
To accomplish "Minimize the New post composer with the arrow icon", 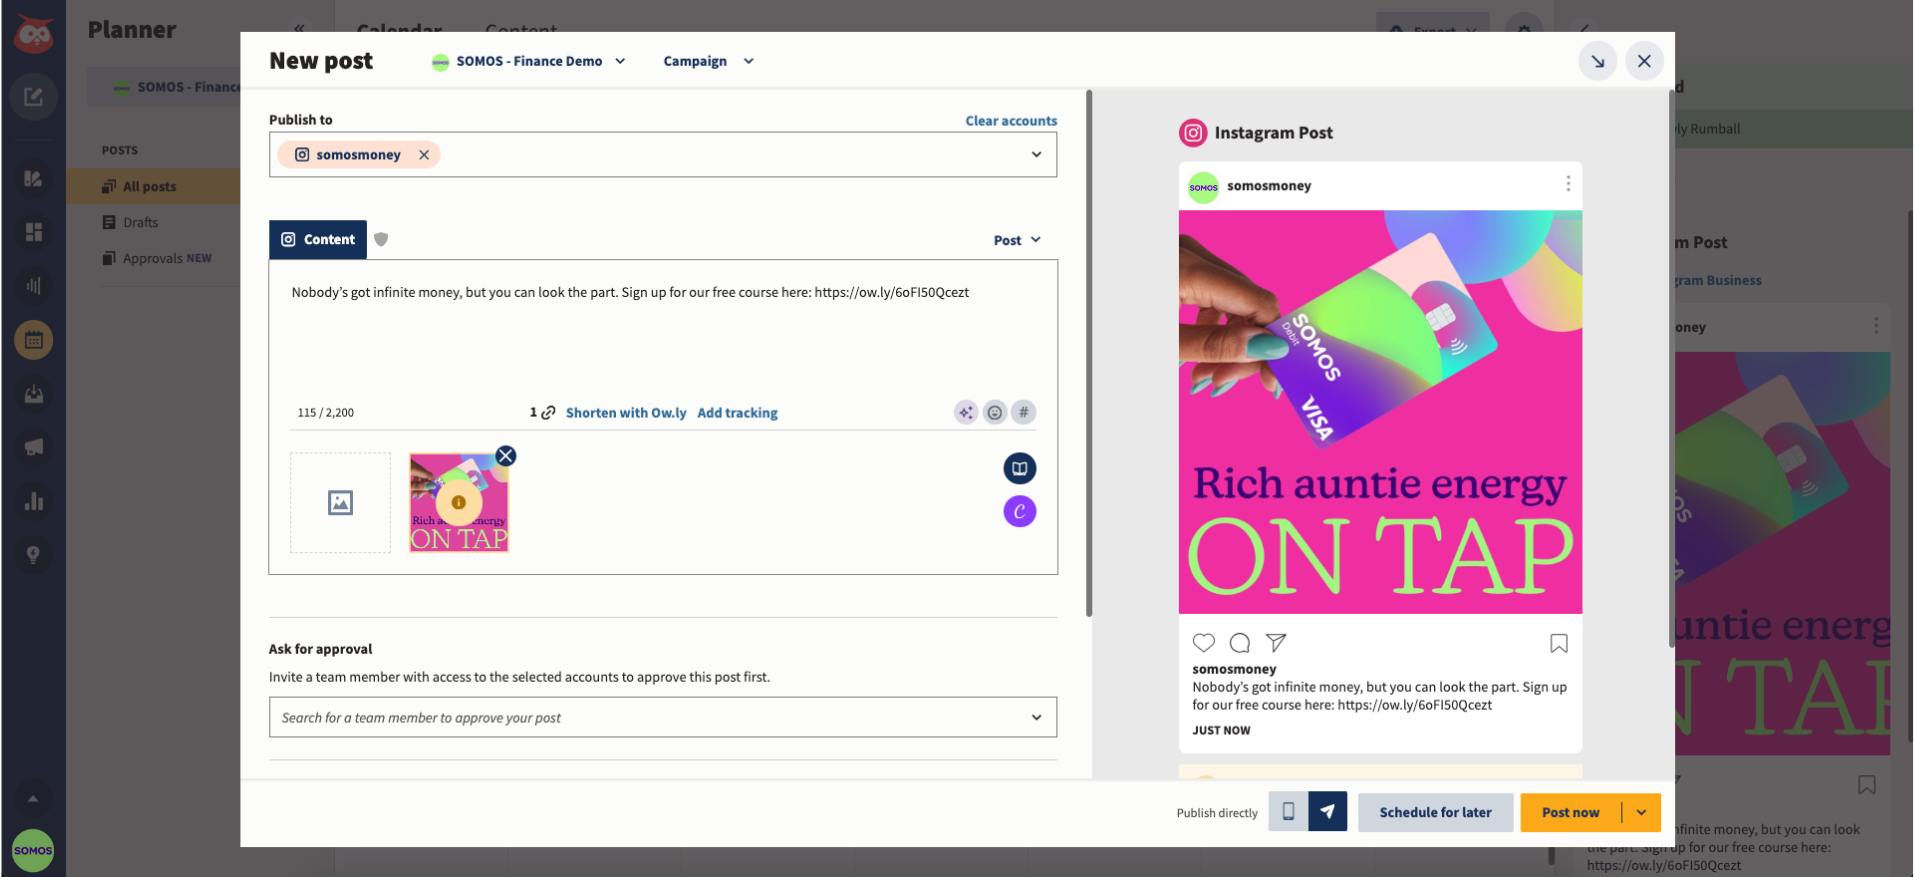I will (1598, 61).
